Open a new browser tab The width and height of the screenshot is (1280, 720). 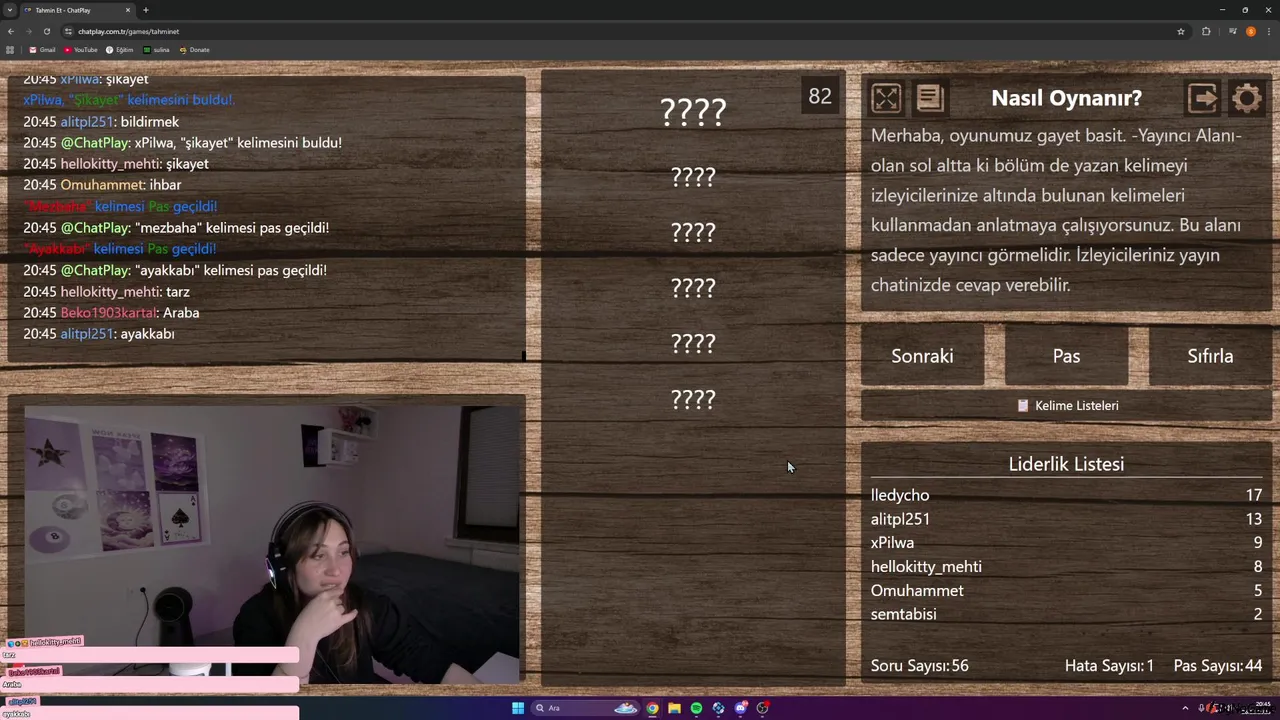tap(146, 10)
